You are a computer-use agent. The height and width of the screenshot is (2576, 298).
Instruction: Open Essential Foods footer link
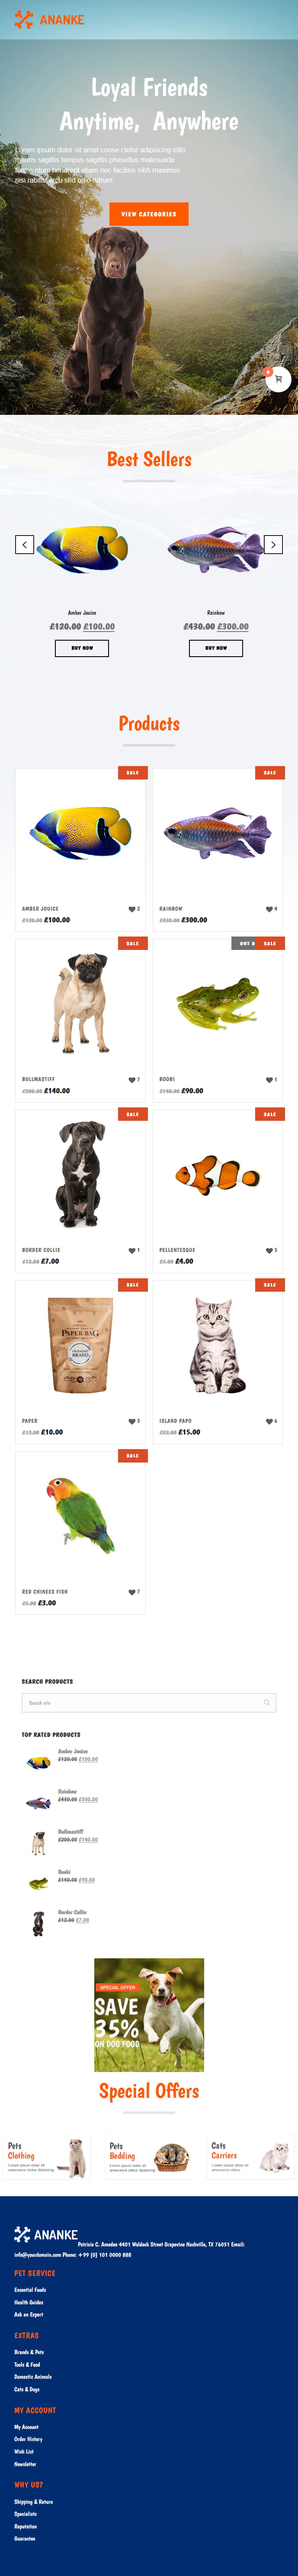click(30, 2290)
